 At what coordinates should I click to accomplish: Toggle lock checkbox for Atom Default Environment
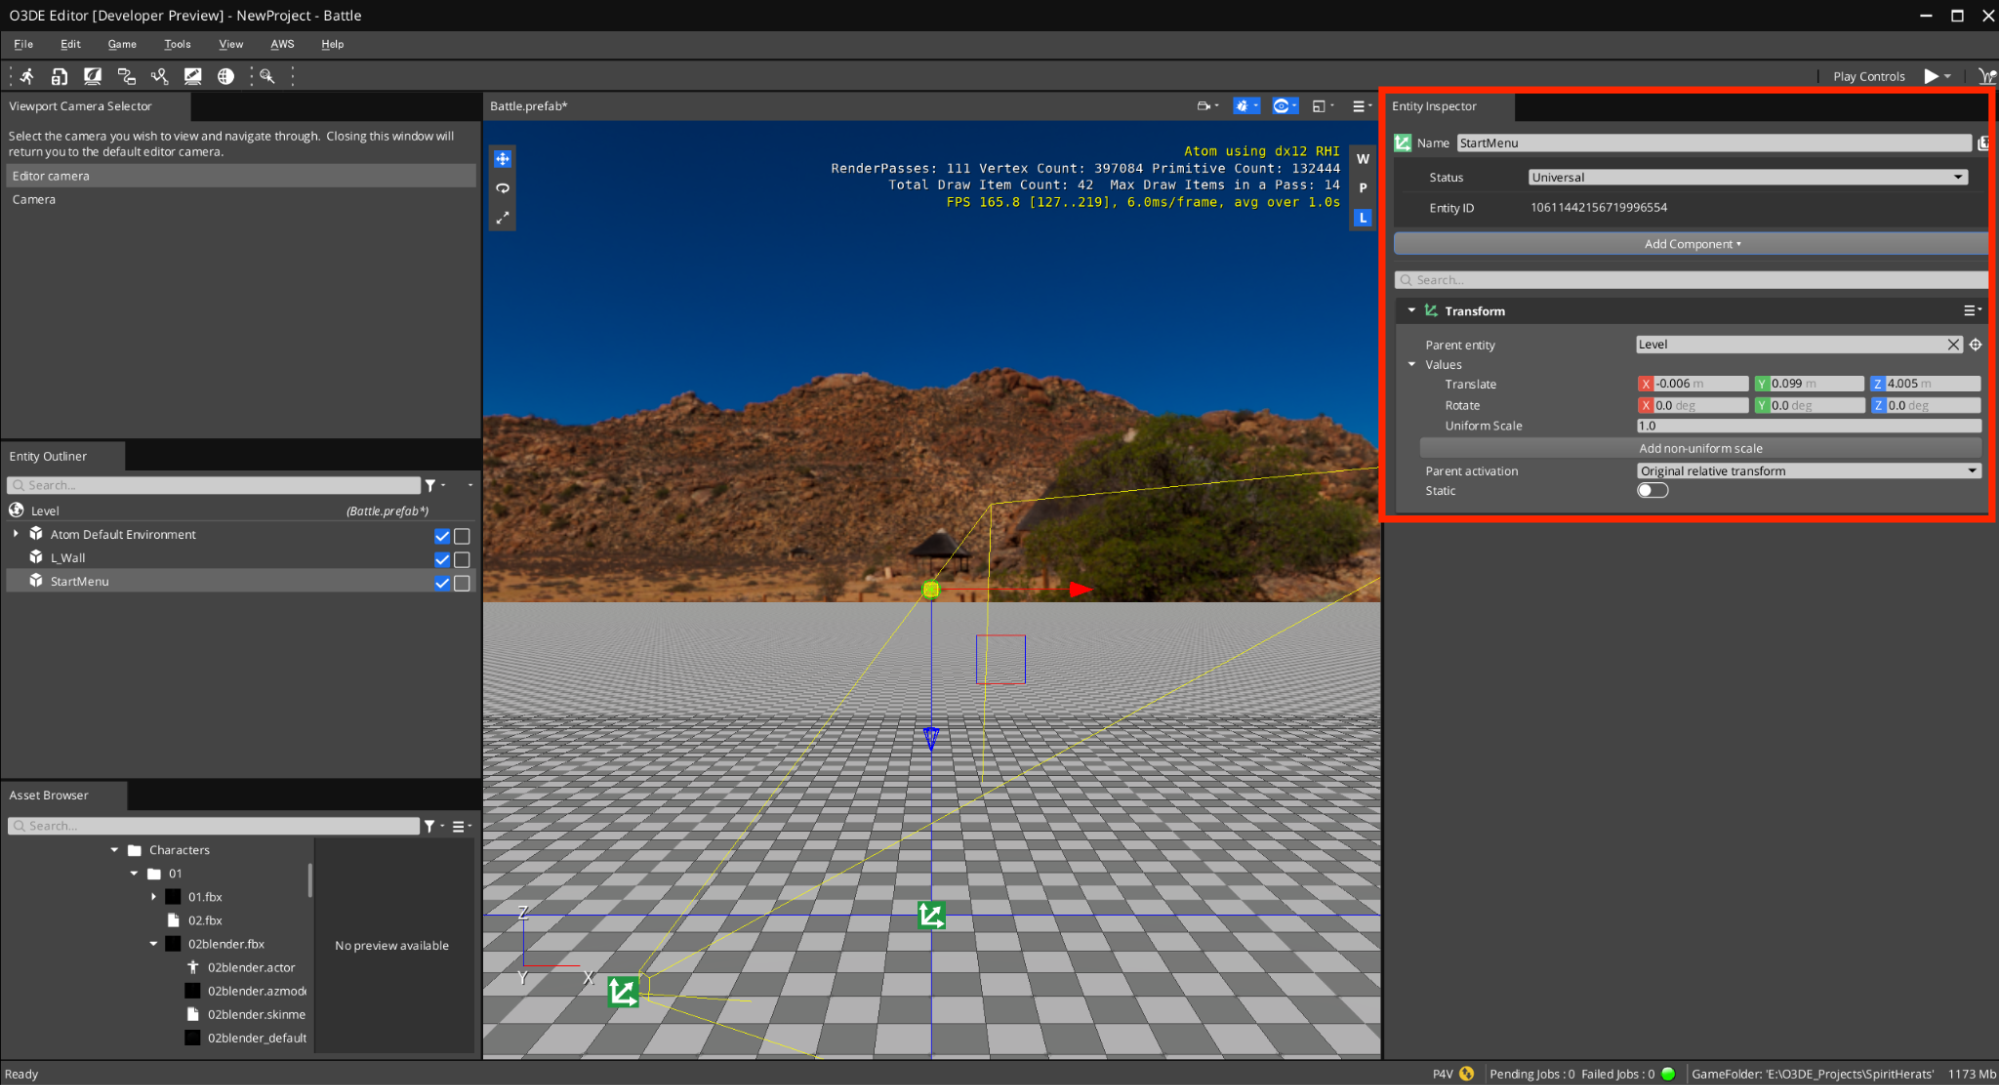tap(462, 536)
